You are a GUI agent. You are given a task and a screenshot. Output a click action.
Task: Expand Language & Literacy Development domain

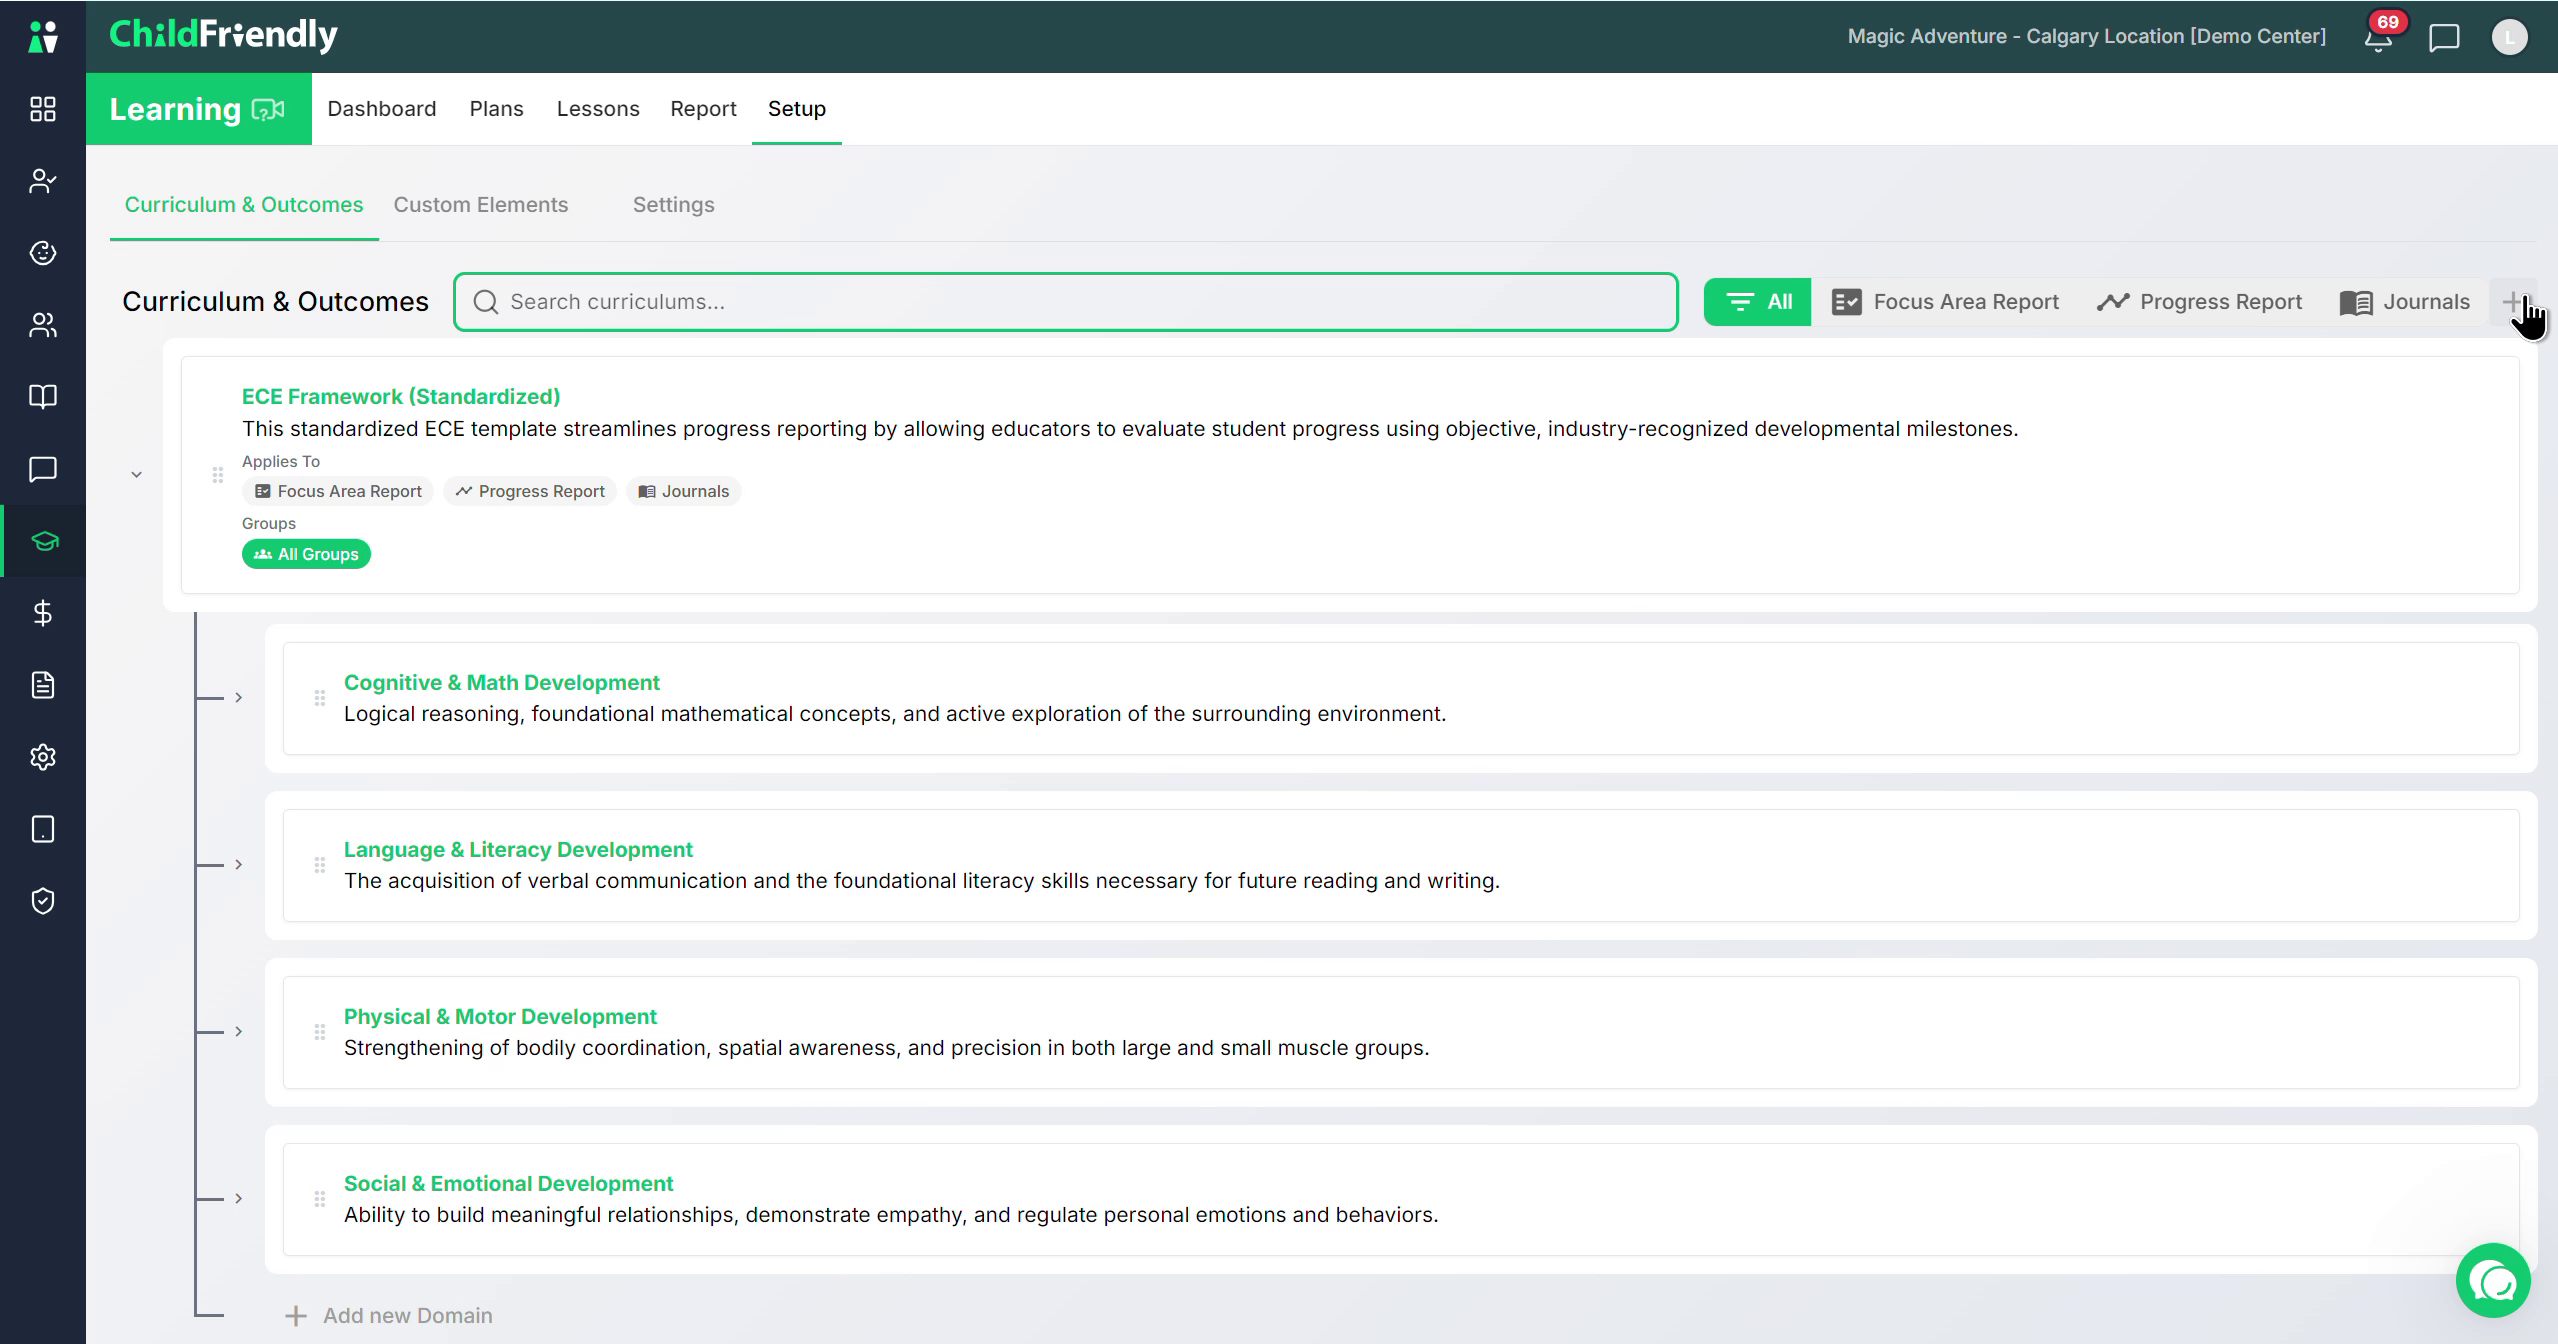click(238, 865)
